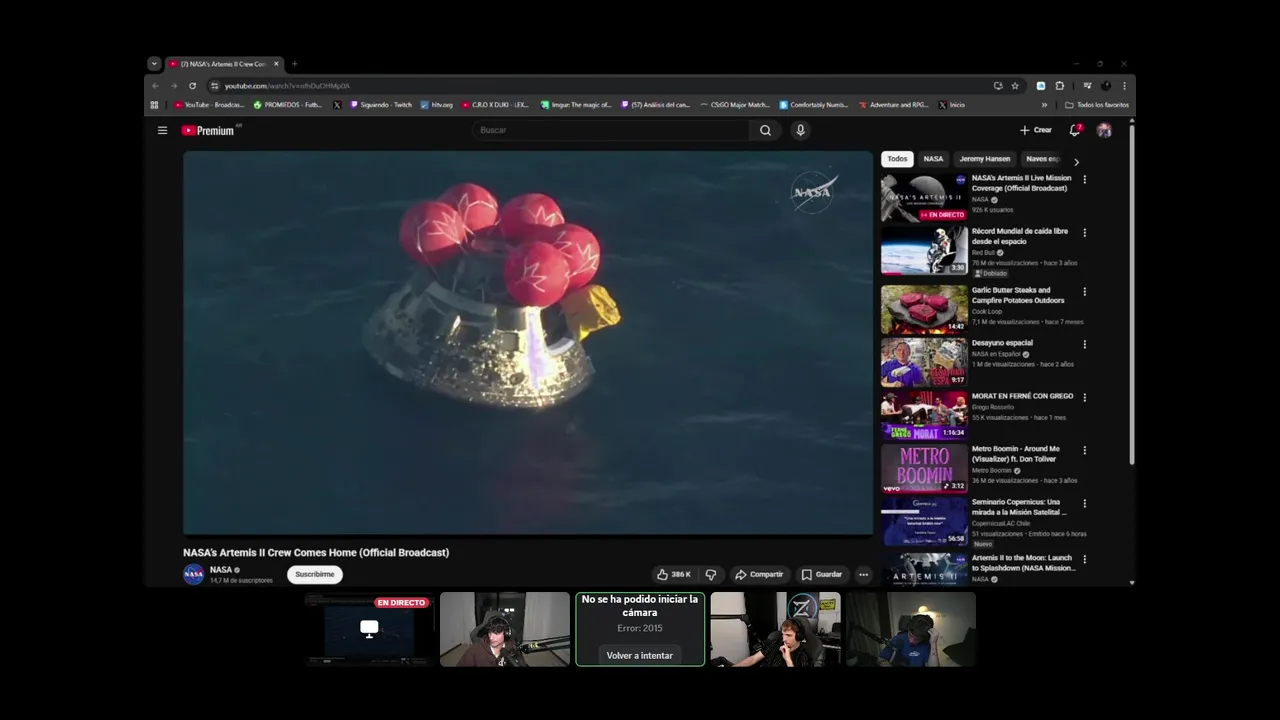Open the NASA channel avatar
Screen dimensions: 1280x720
pyautogui.click(x=194, y=574)
